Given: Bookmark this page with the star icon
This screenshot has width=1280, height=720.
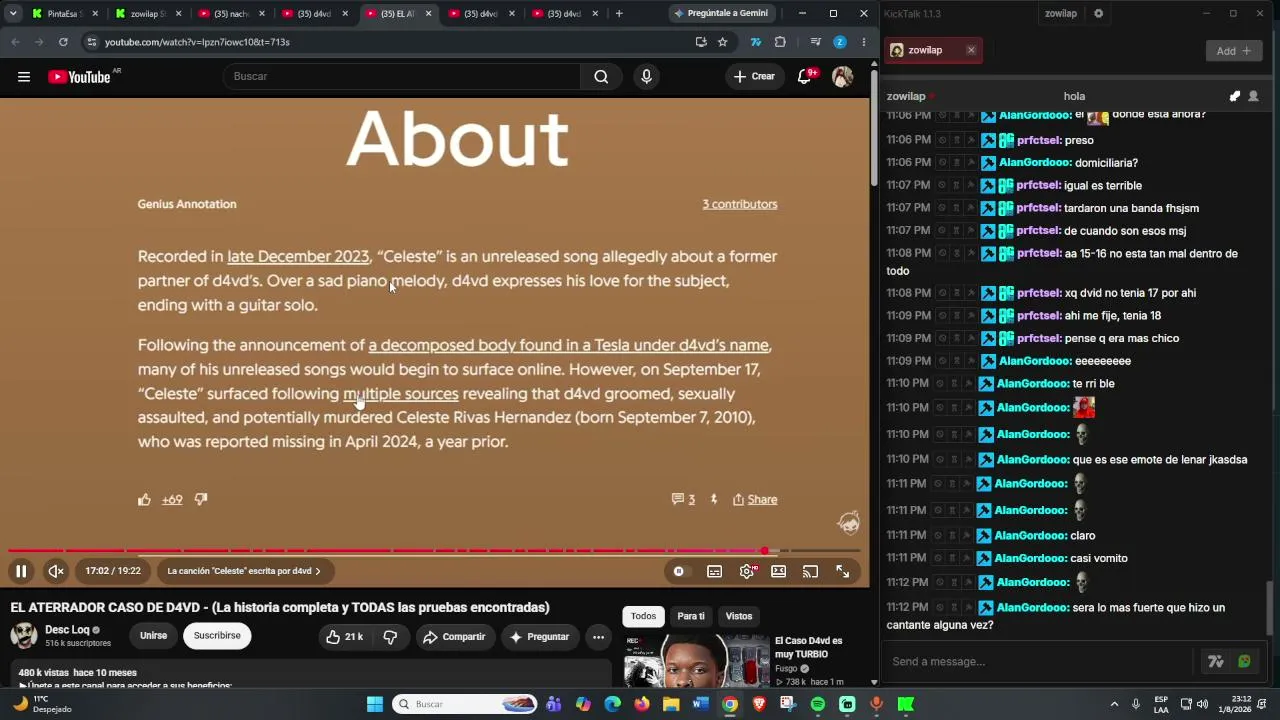Looking at the screenshot, I should click(723, 42).
